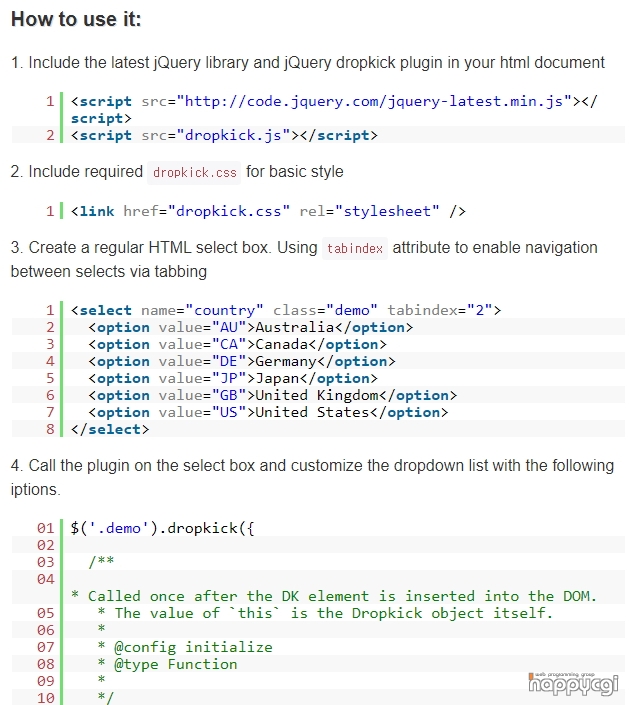Screen dimensions: 629x705
Task: Click the 'Called once after the DK element' comment
Action: pyautogui.click(x=334, y=597)
